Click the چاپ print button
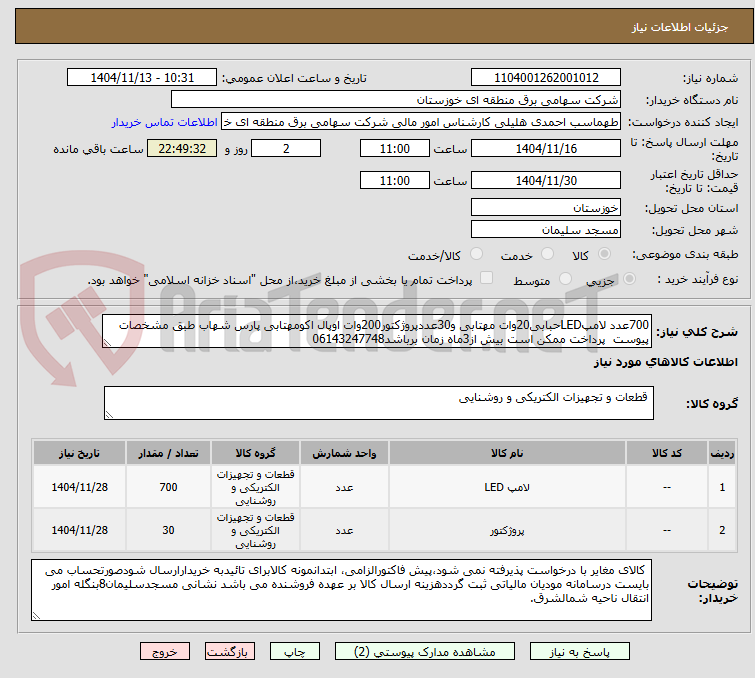This screenshot has width=755, height=678. pos(295,652)
